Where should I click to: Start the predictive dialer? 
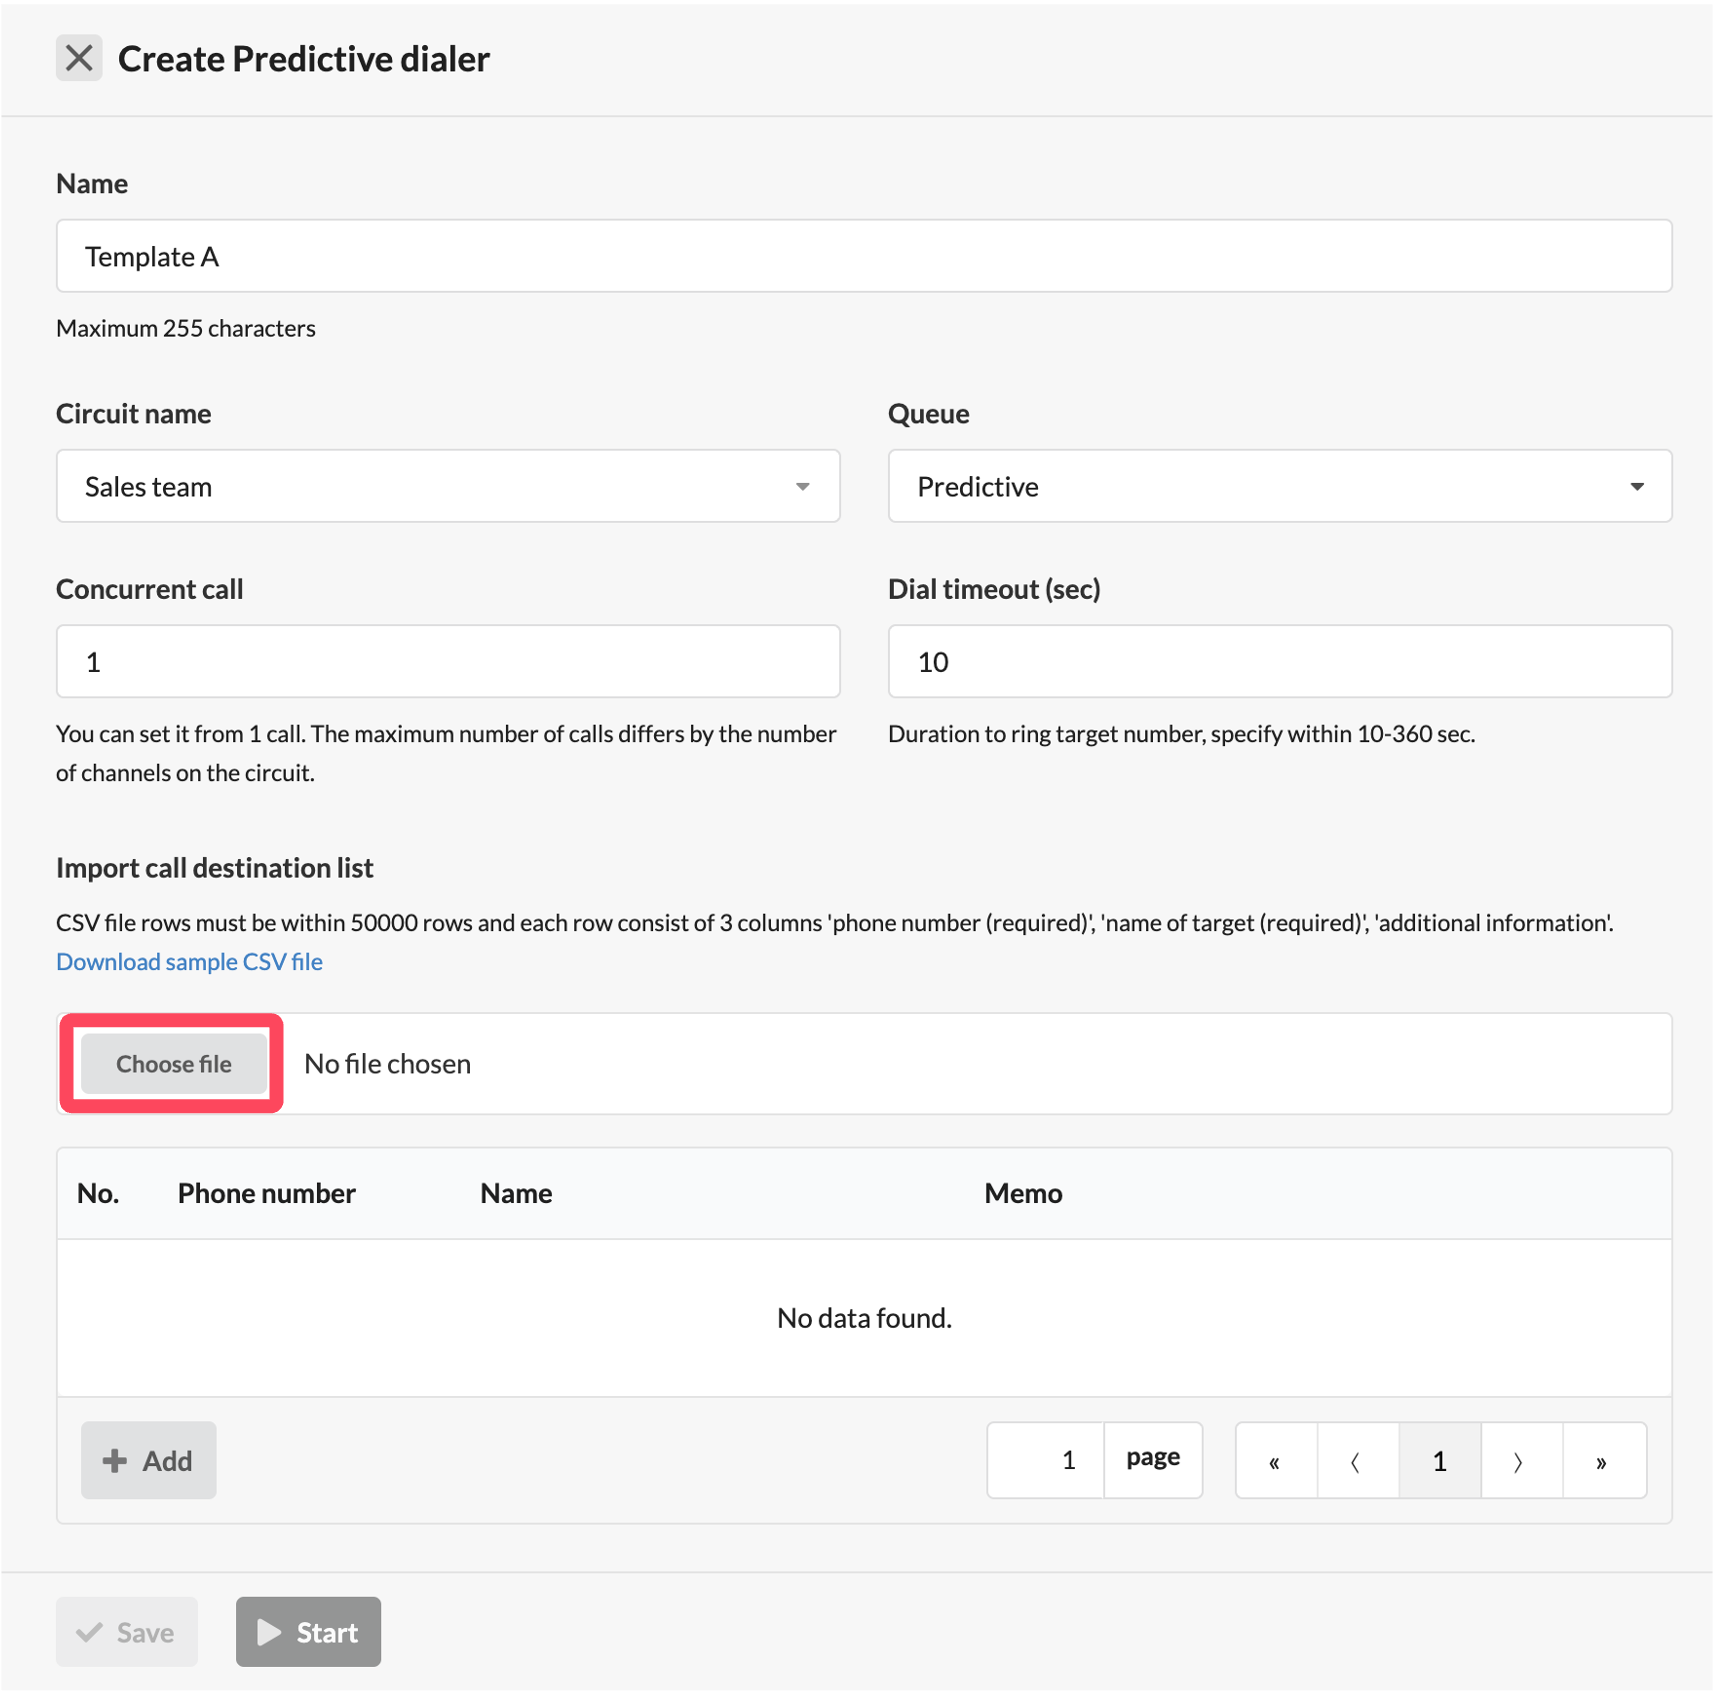click(x=308, y=1632)
